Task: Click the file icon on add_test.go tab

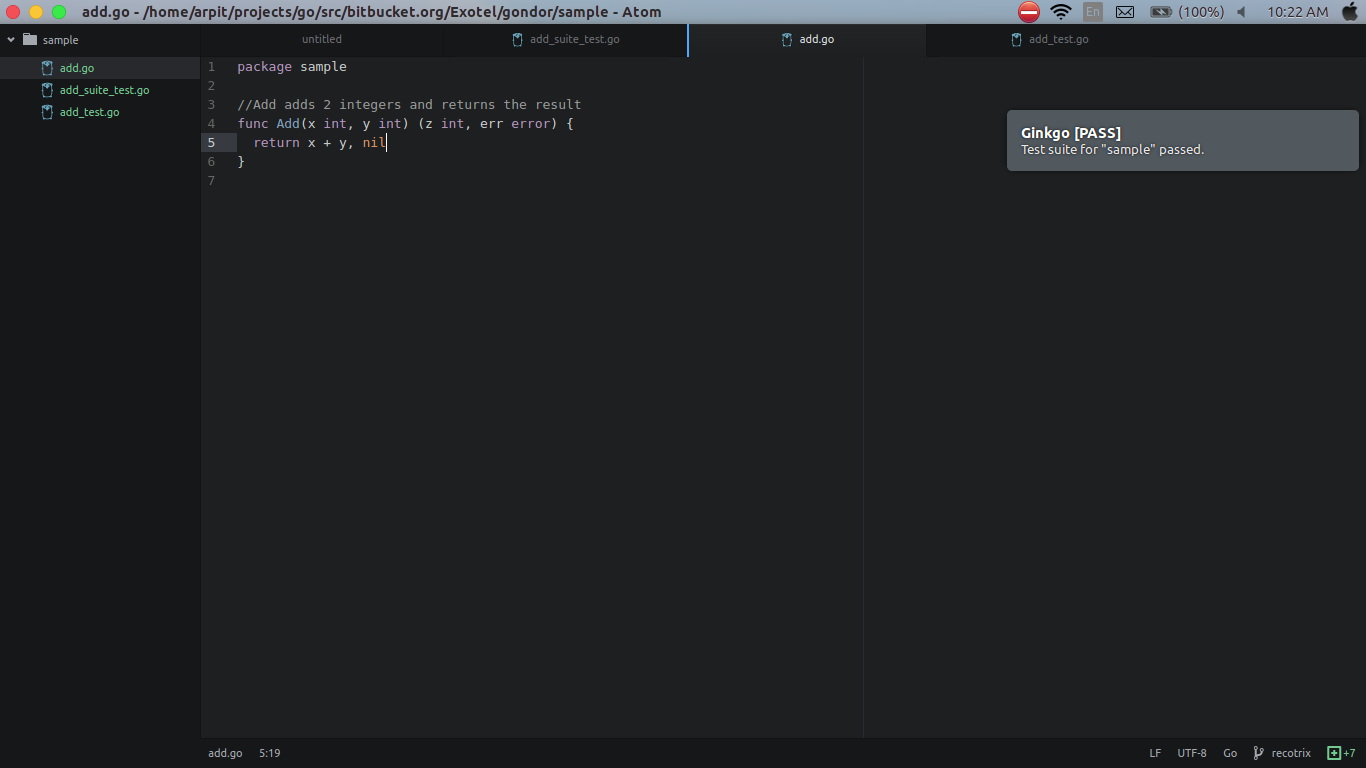Action: point(1017,40)
